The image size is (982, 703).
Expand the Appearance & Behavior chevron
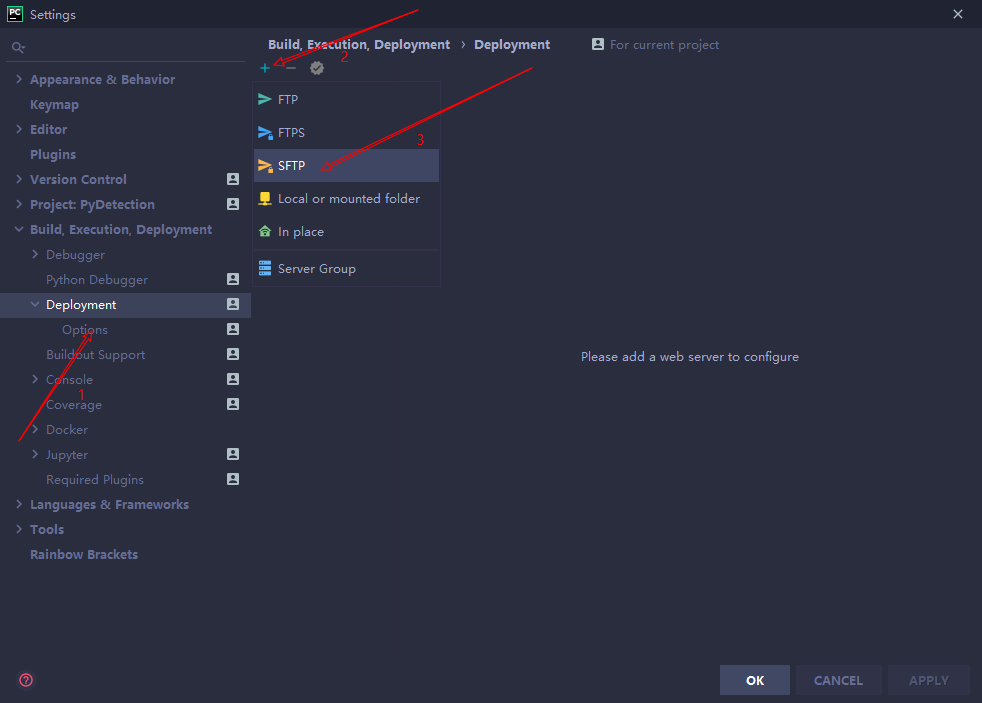(x=19, y=79)
